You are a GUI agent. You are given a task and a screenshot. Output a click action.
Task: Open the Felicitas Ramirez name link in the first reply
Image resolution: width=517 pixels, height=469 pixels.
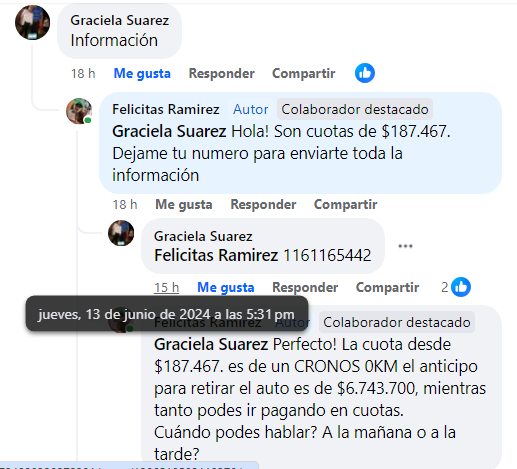coord(166,109)
